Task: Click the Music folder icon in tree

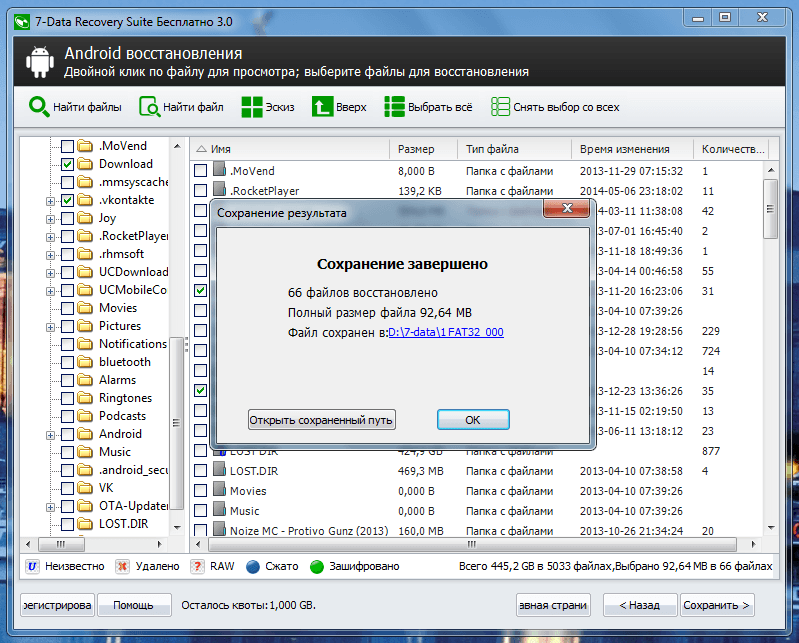Action: [85, 452]
